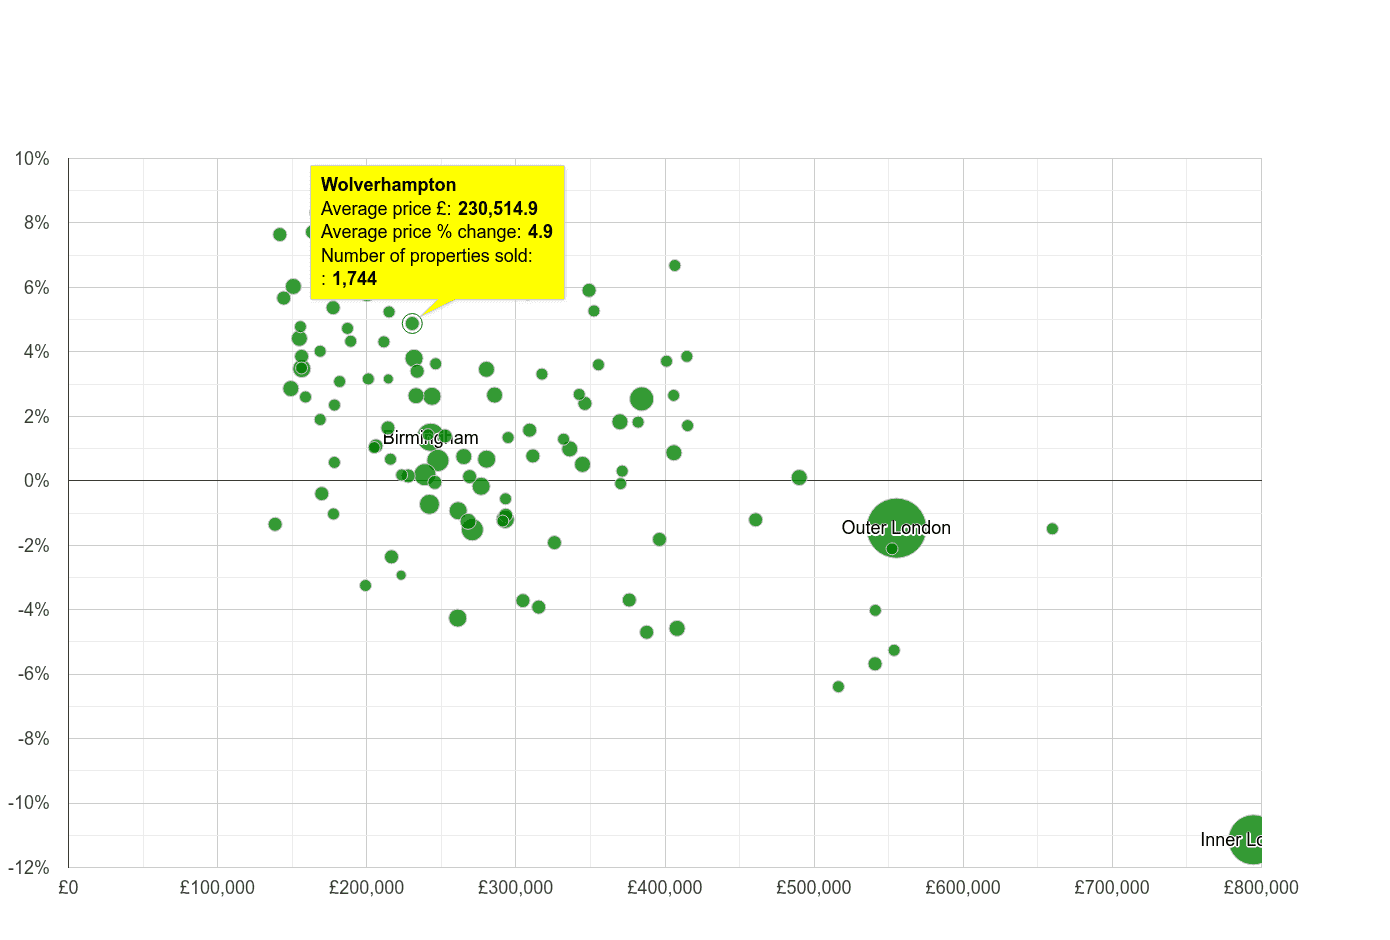Click the bubble near £660,000 average price
The width and height of the screenshot is (1390, 940).
pyautogui.click(x=1053, y=528)
